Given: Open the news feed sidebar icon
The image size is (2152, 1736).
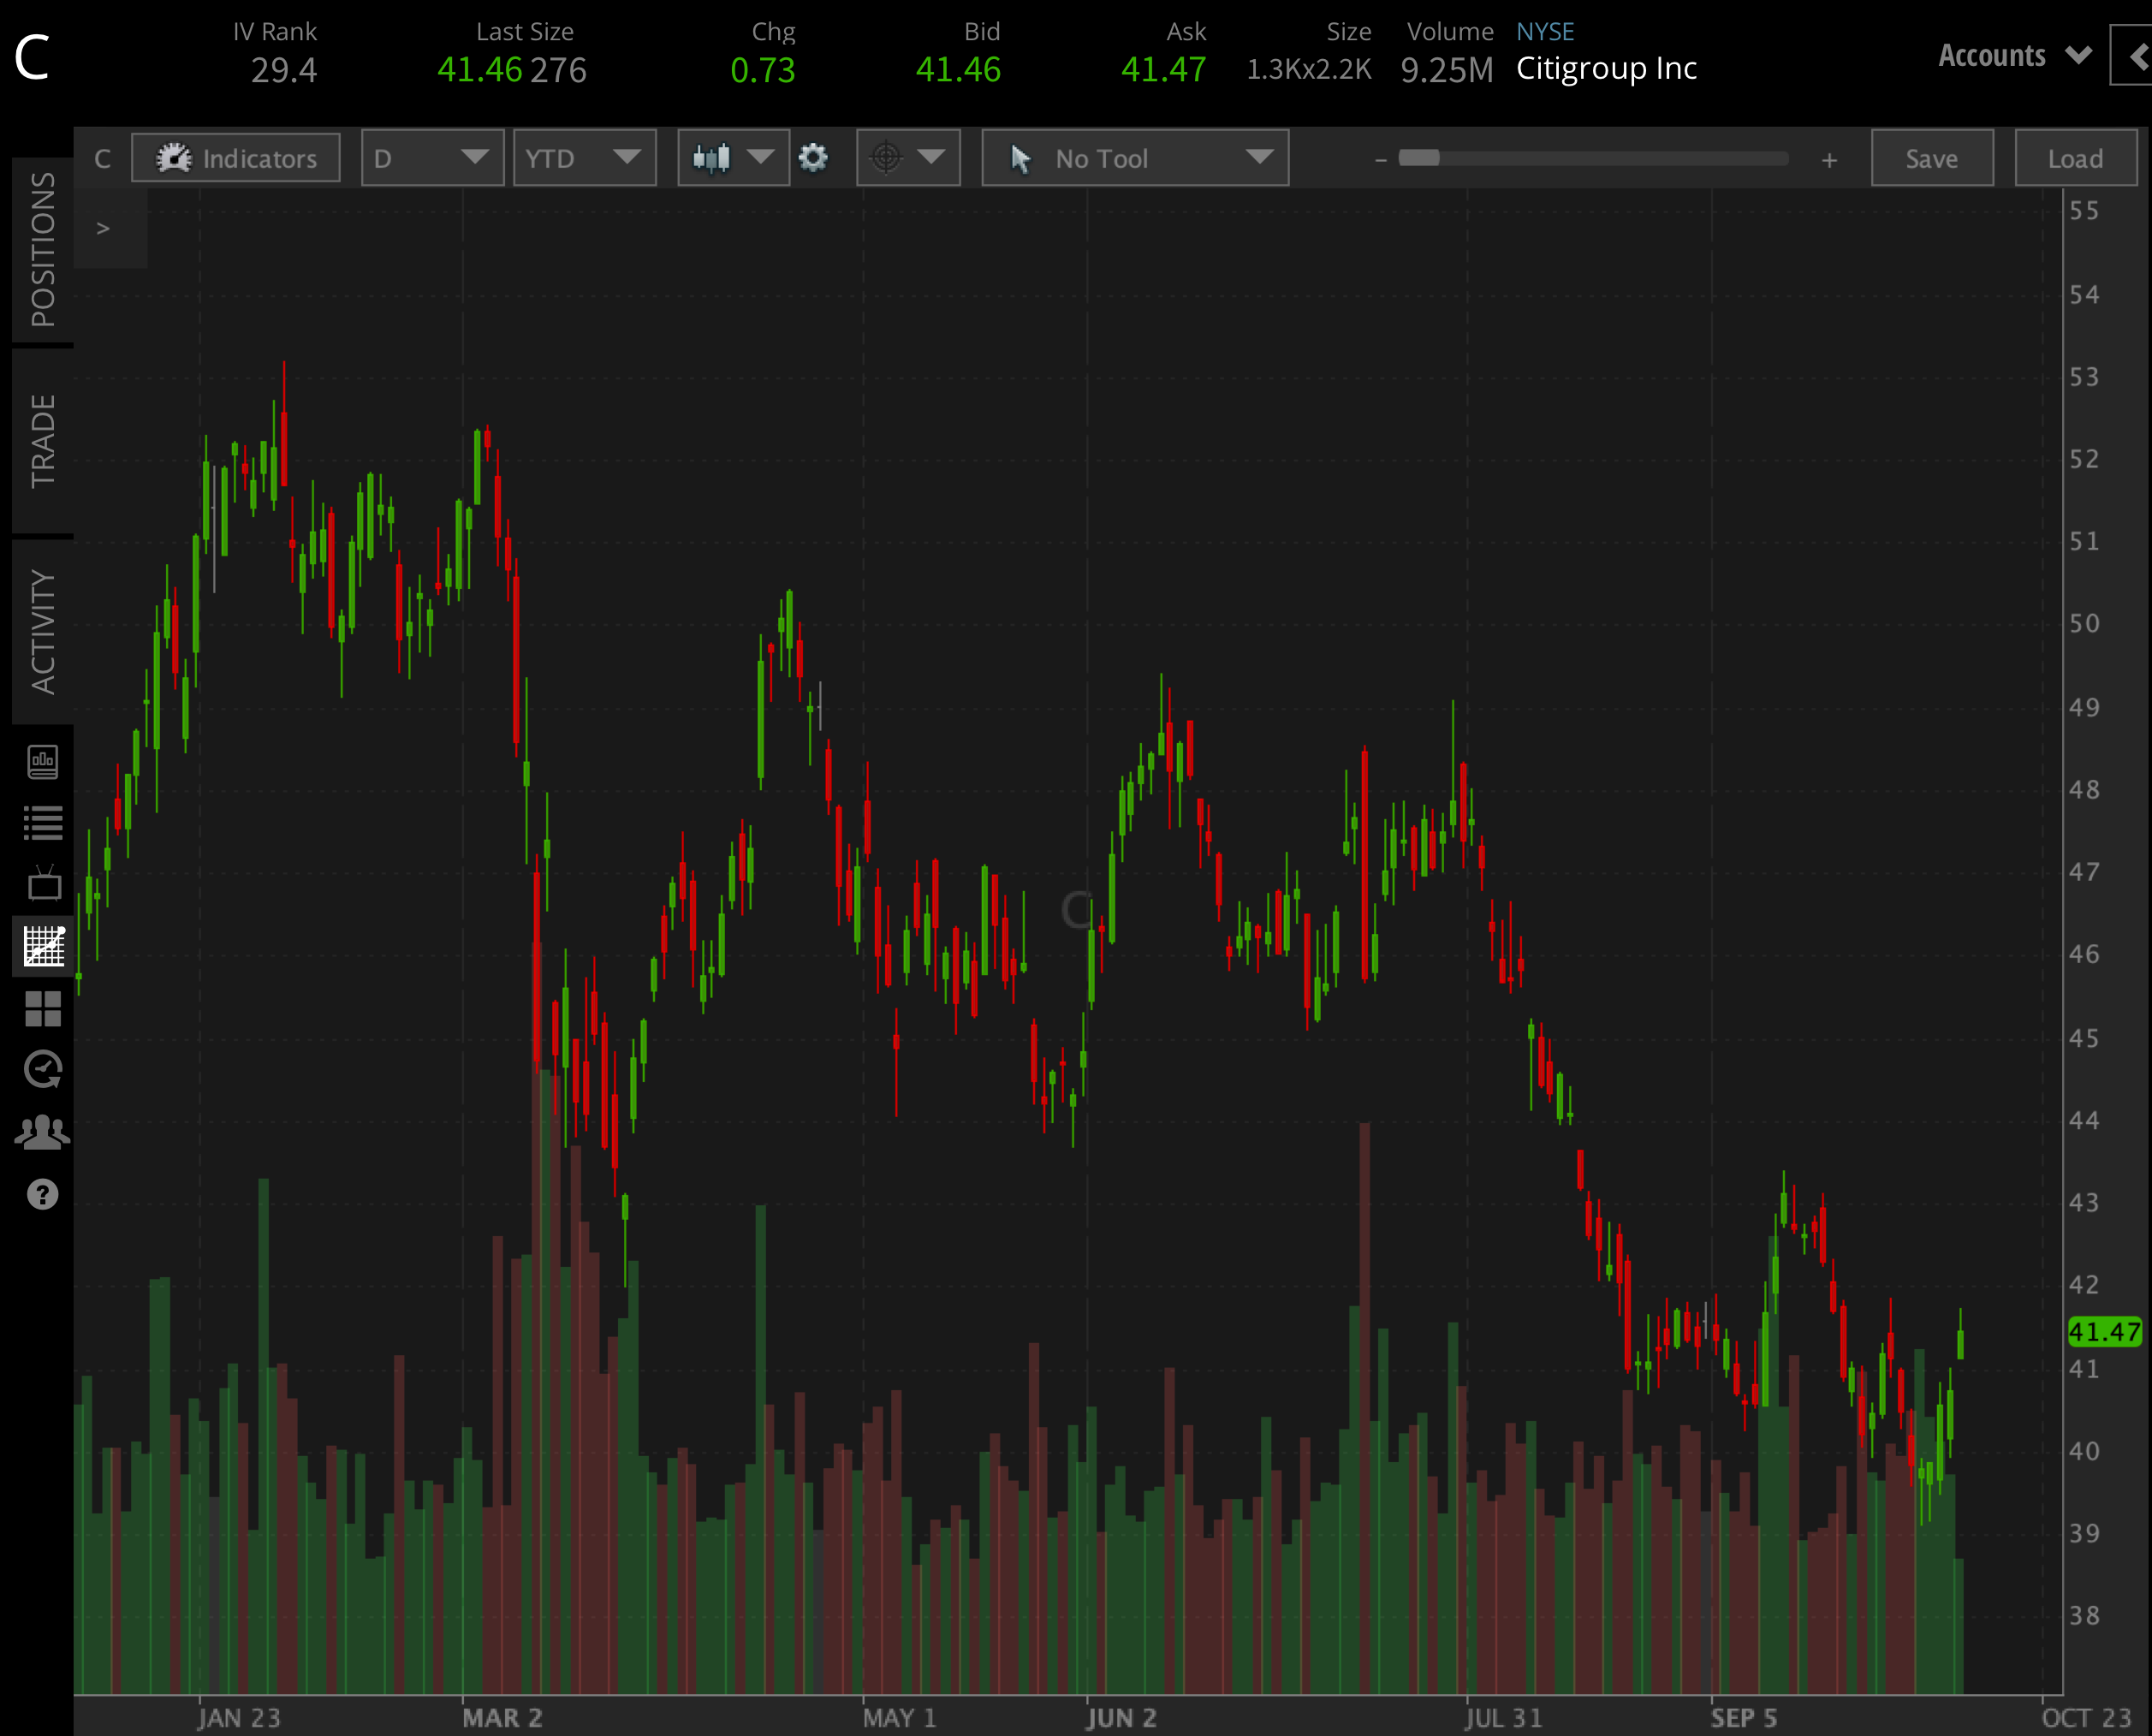Looking at the screenshot, I should coord(42,762).
